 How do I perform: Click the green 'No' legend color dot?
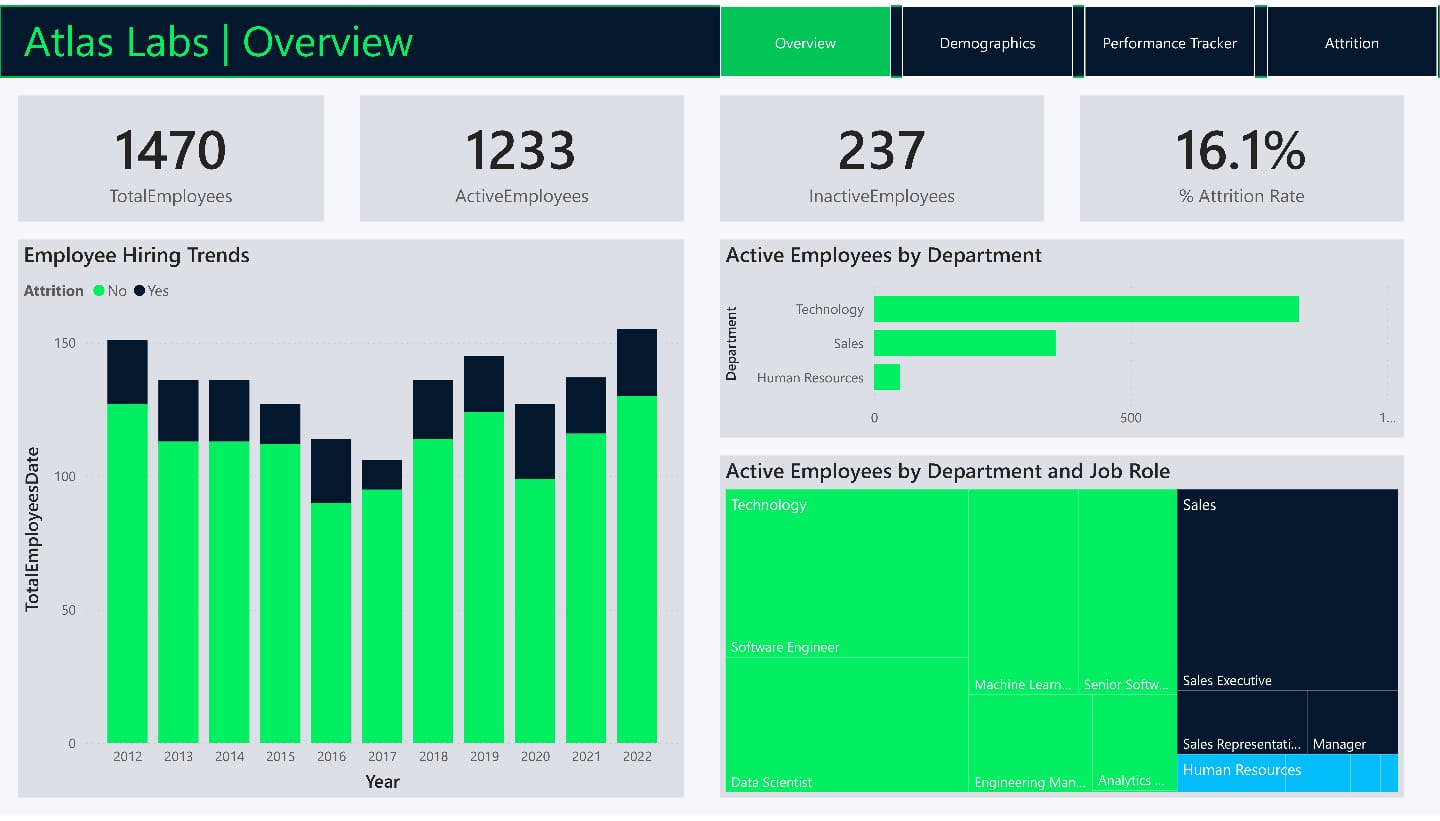coord(100,291)
